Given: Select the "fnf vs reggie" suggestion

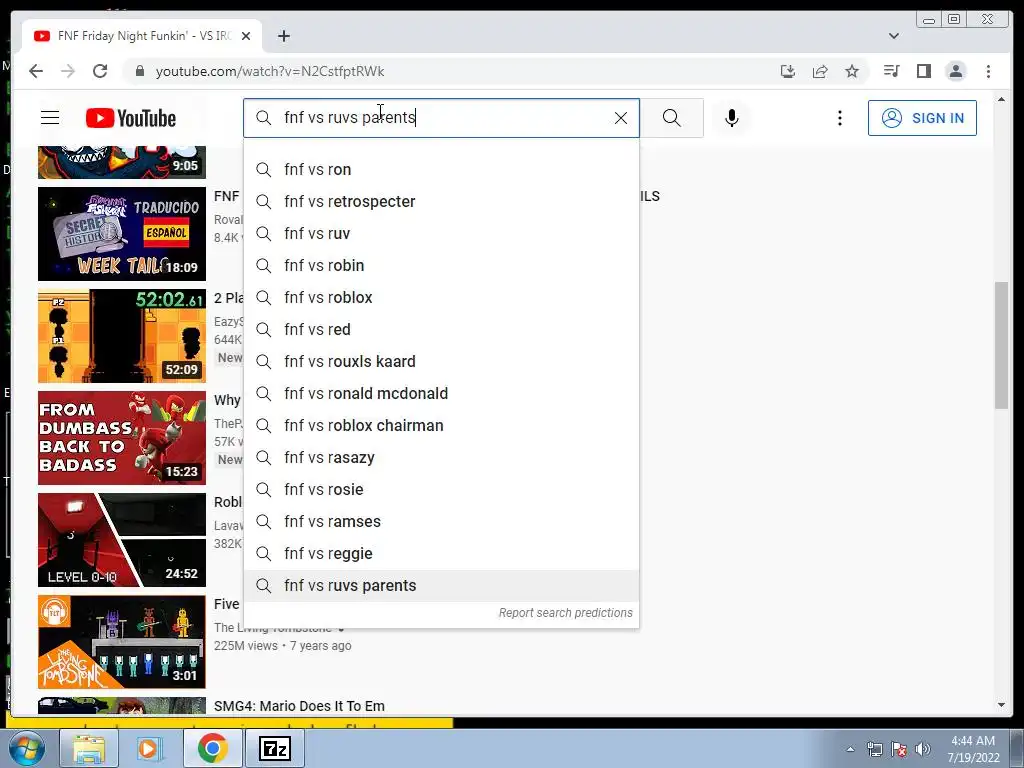Looking at the screenshot, I should point(441,553).
